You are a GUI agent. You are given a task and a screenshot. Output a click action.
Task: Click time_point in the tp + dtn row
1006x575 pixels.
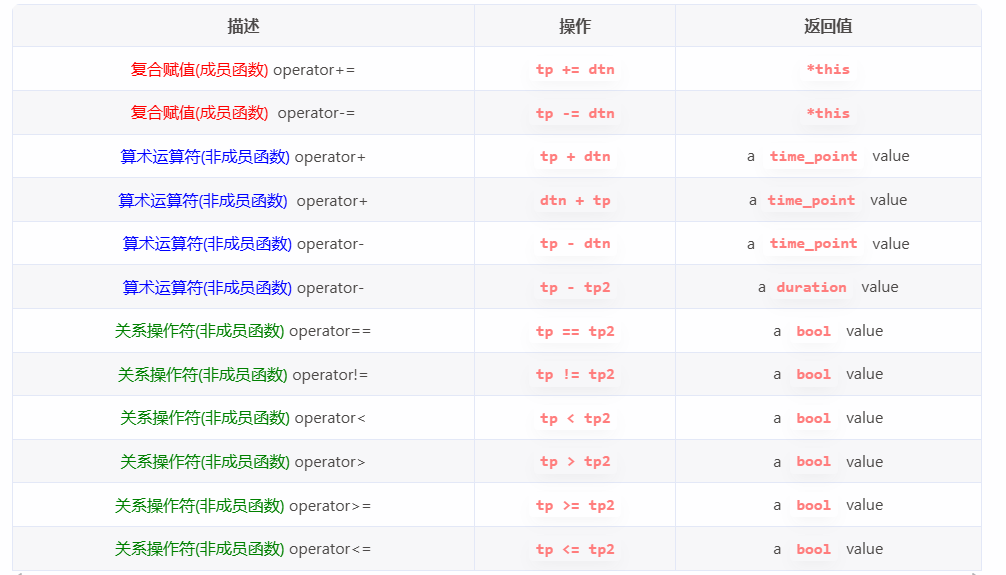pos(814,157)
